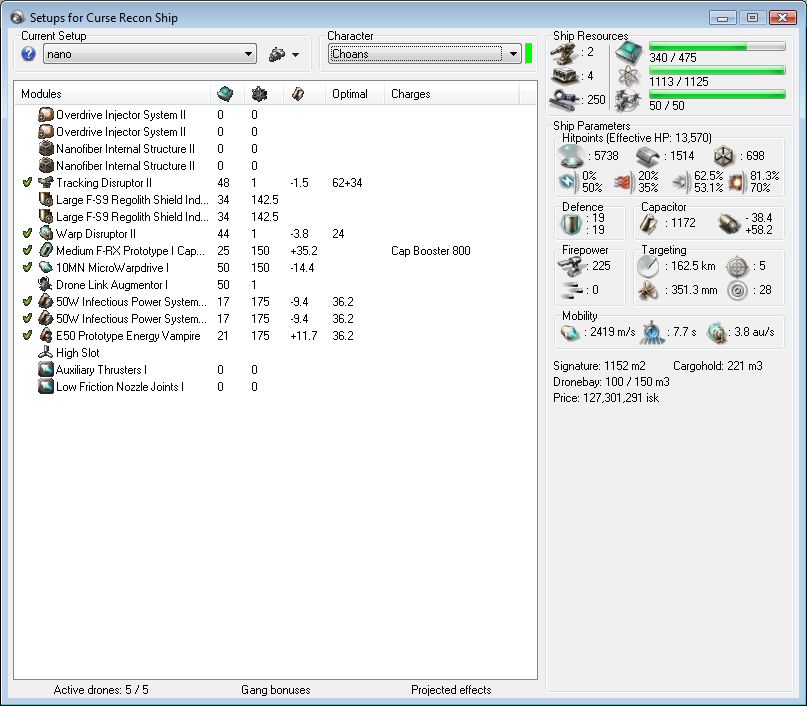The height and width of the screenshot is (706, 807).
Task: Click the shield hitpoints icon
Action: pyautogui.click(x=572, y=156)
